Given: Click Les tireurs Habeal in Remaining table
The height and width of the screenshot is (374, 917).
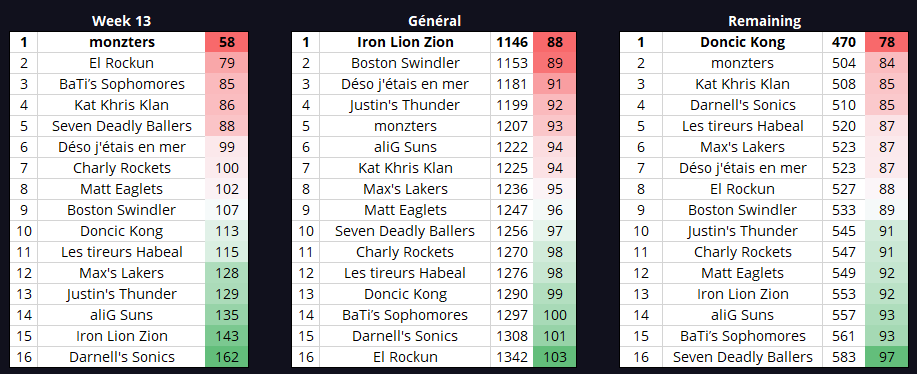Looking at the screenshot, I should click(743, 126).
